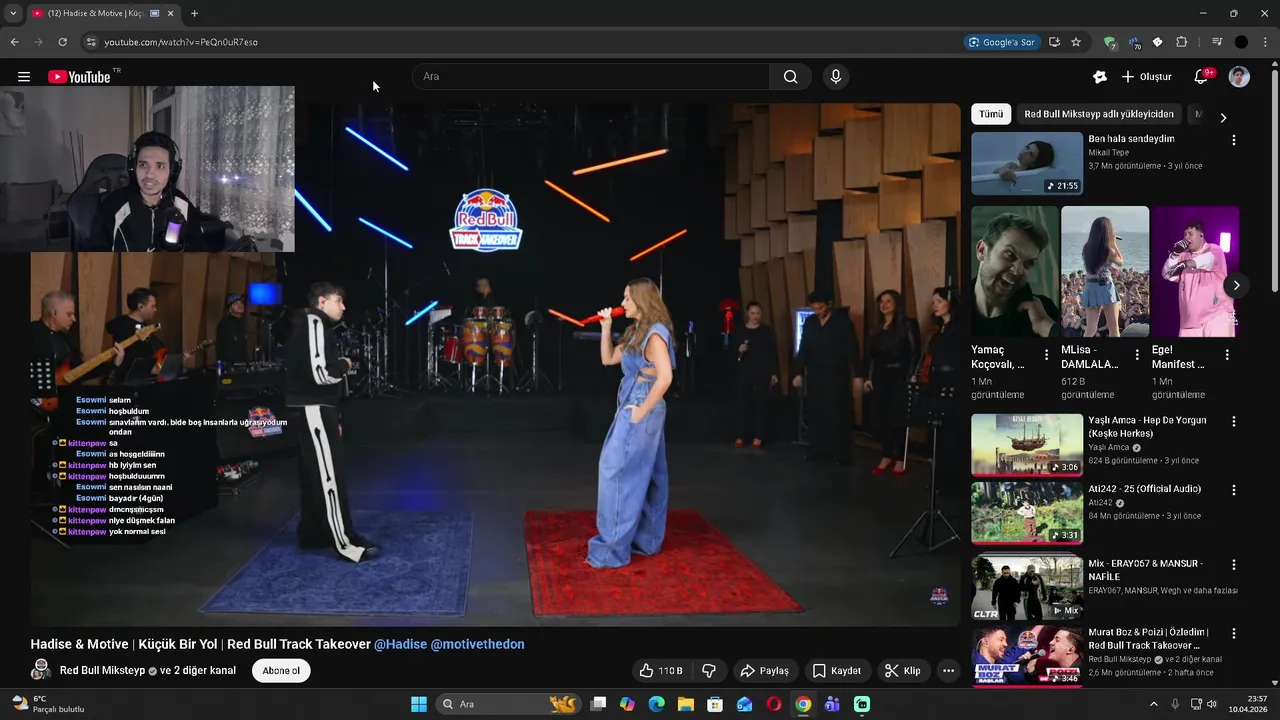The height and width of the screenshot is (720, 1280).
Task: Click the Red Bull watermark in video corner
Action: [x=939, y=596]
